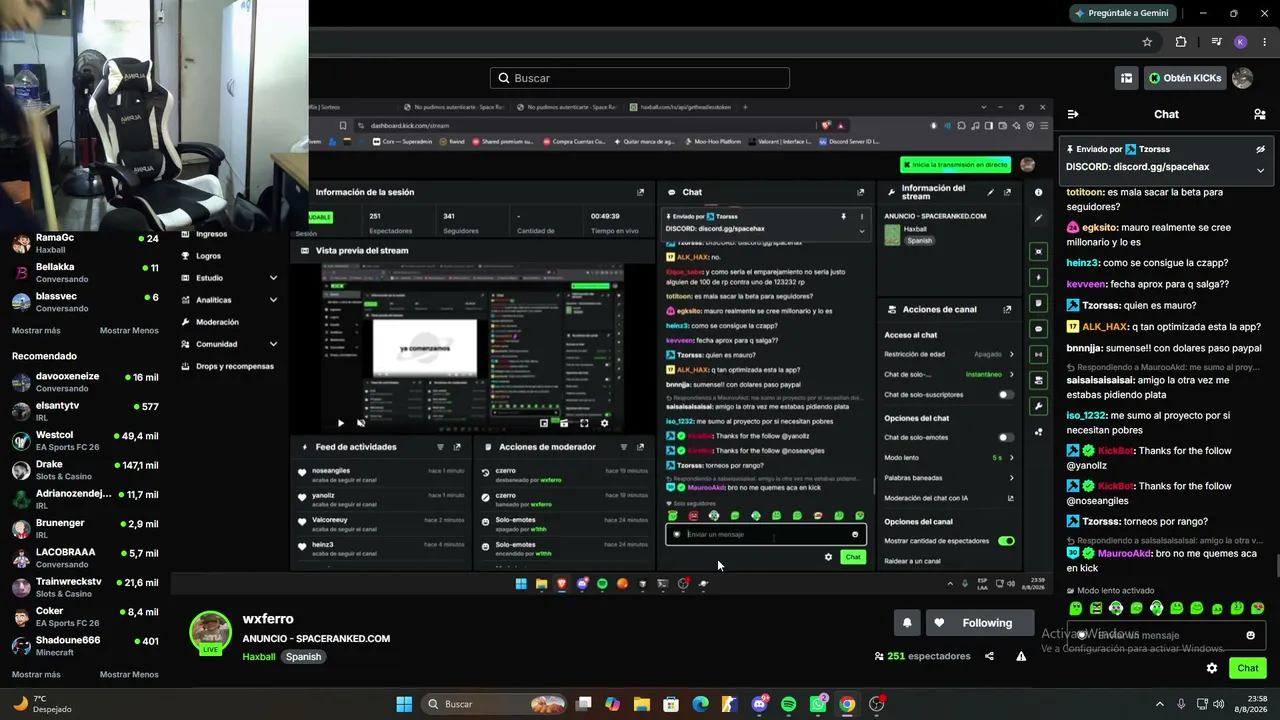Open davooxeneize recommended channel
This screenshot has height=720, width=1280.
tap(85, 382)
